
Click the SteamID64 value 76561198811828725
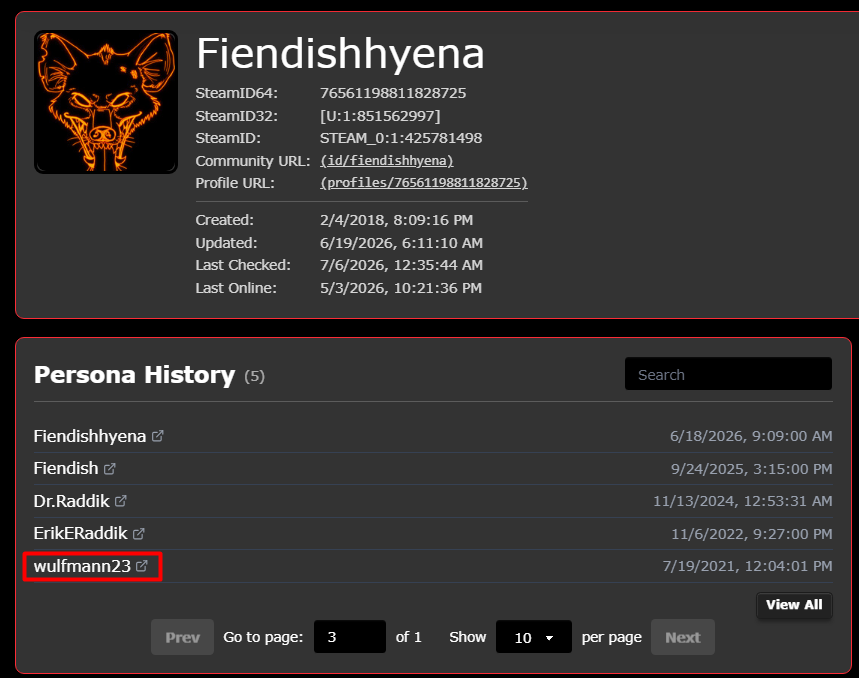pyautogui.click(x=393, y=93)
